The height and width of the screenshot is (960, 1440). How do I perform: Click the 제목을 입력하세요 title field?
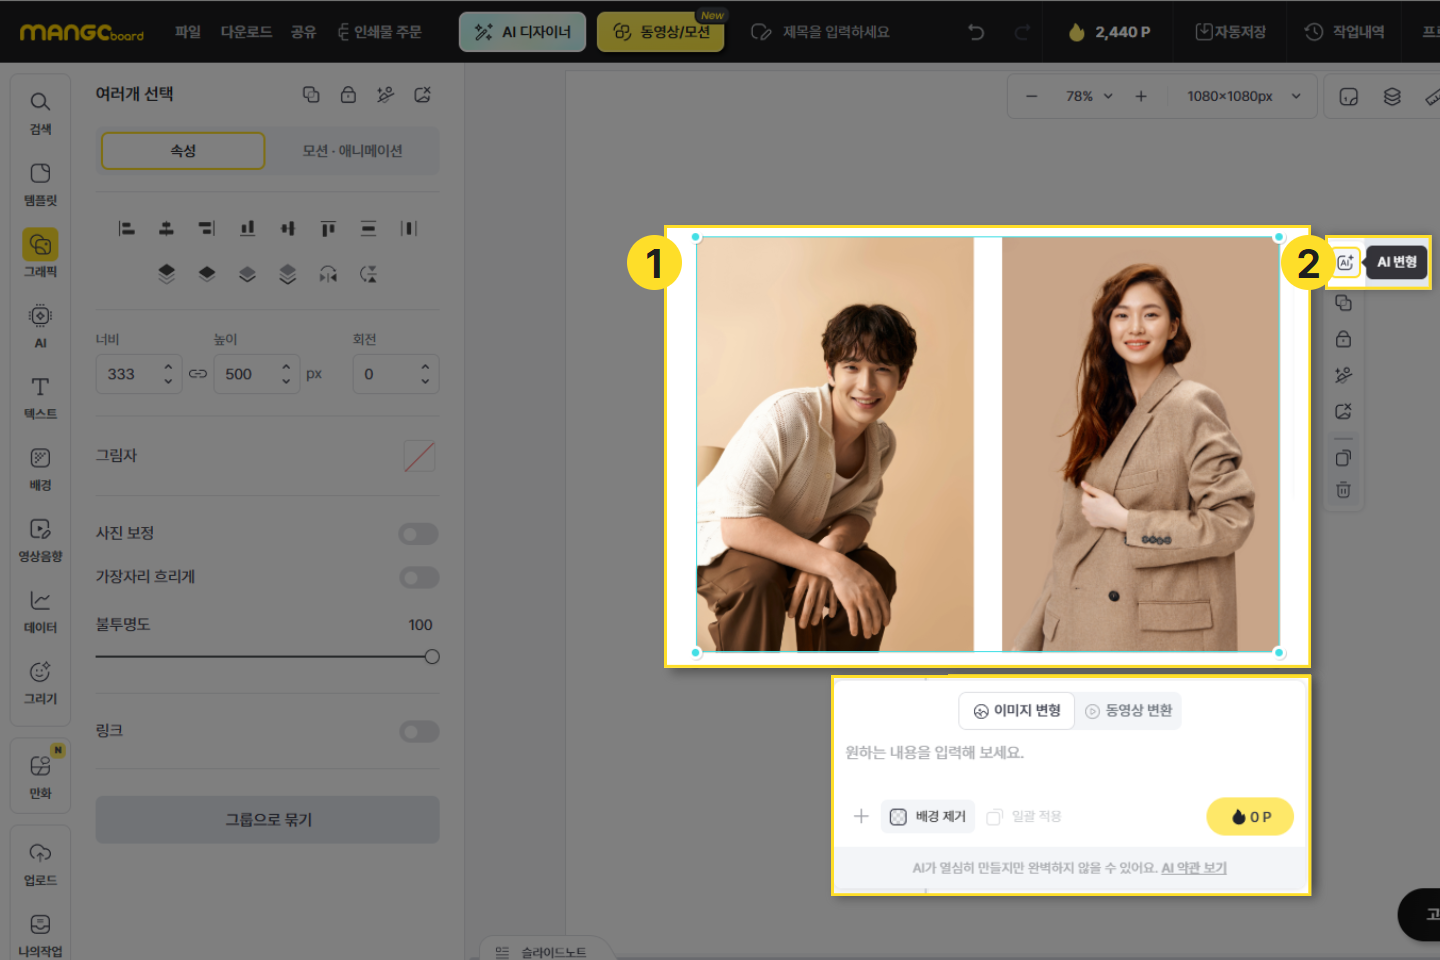pyautogui.click(x=836, y=32)
